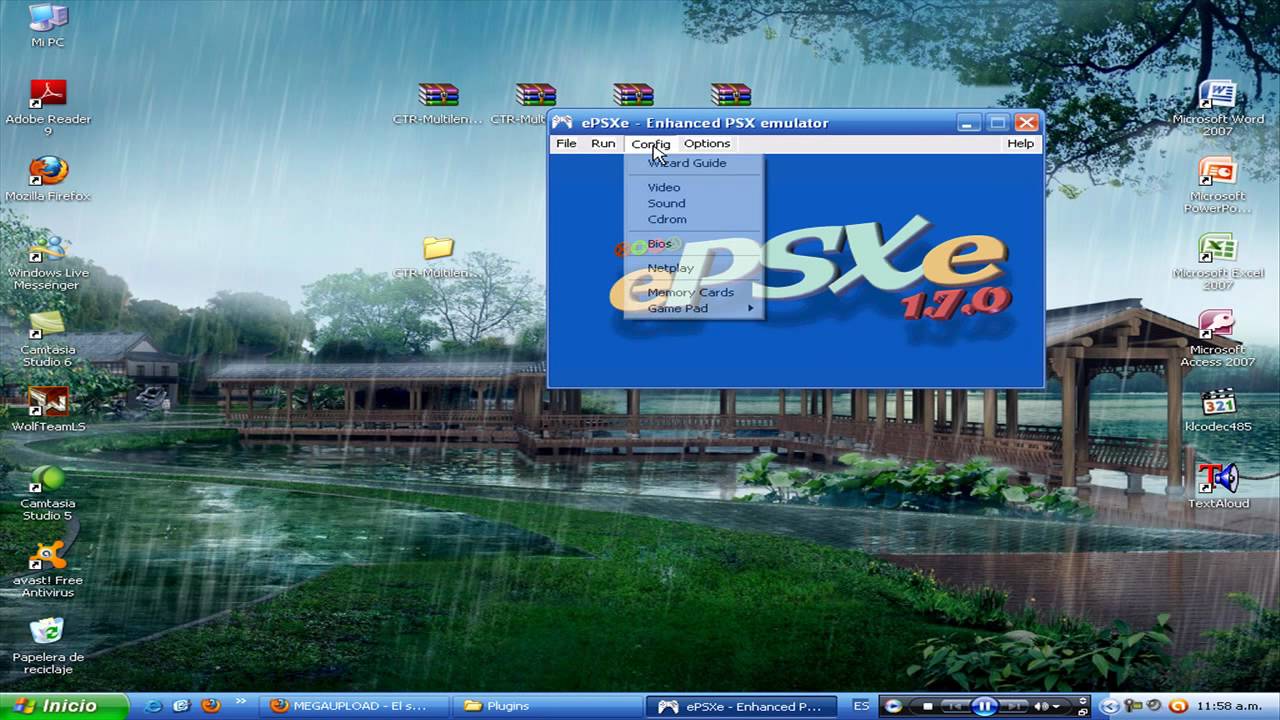The width and height of the screenshot is (1280, 720).
Task: Choose Netplay in the Config menu
Action: (x=694, y=268)
